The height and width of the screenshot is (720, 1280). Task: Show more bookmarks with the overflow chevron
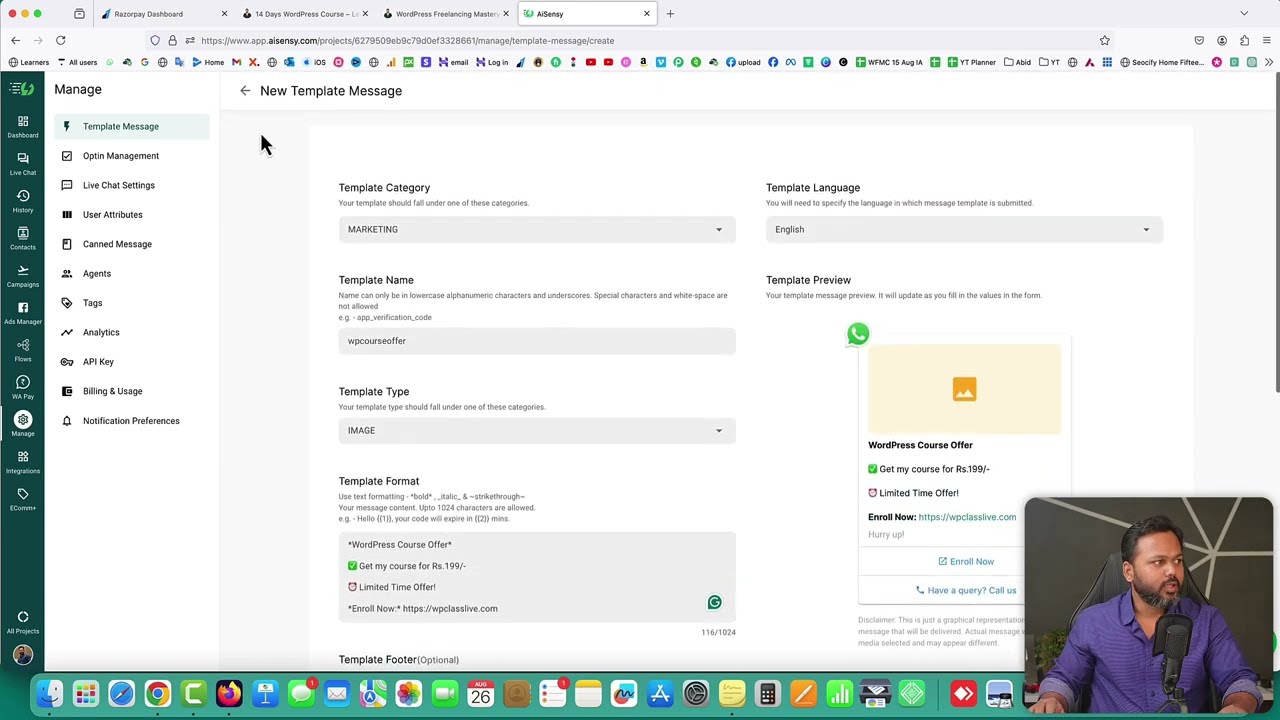coord(1268,62)
